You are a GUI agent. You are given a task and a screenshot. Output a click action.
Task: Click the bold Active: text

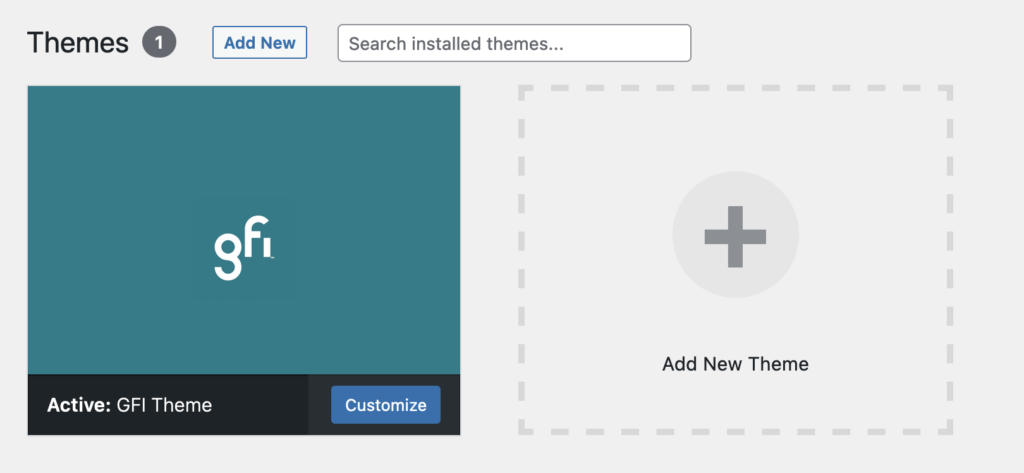77,405
